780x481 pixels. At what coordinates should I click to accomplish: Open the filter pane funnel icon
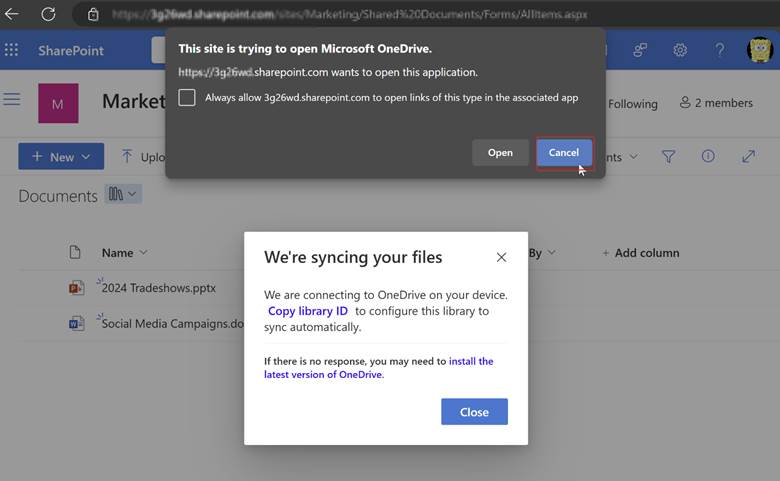(669, 157)
